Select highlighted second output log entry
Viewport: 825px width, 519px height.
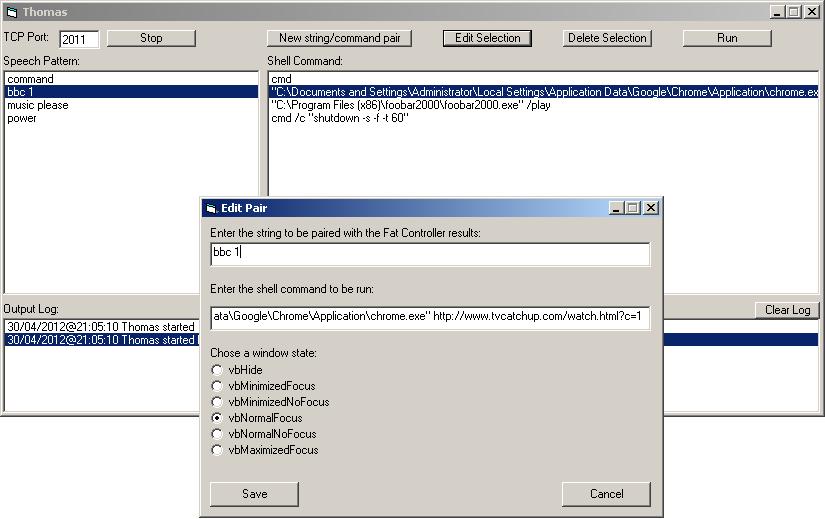102,340
